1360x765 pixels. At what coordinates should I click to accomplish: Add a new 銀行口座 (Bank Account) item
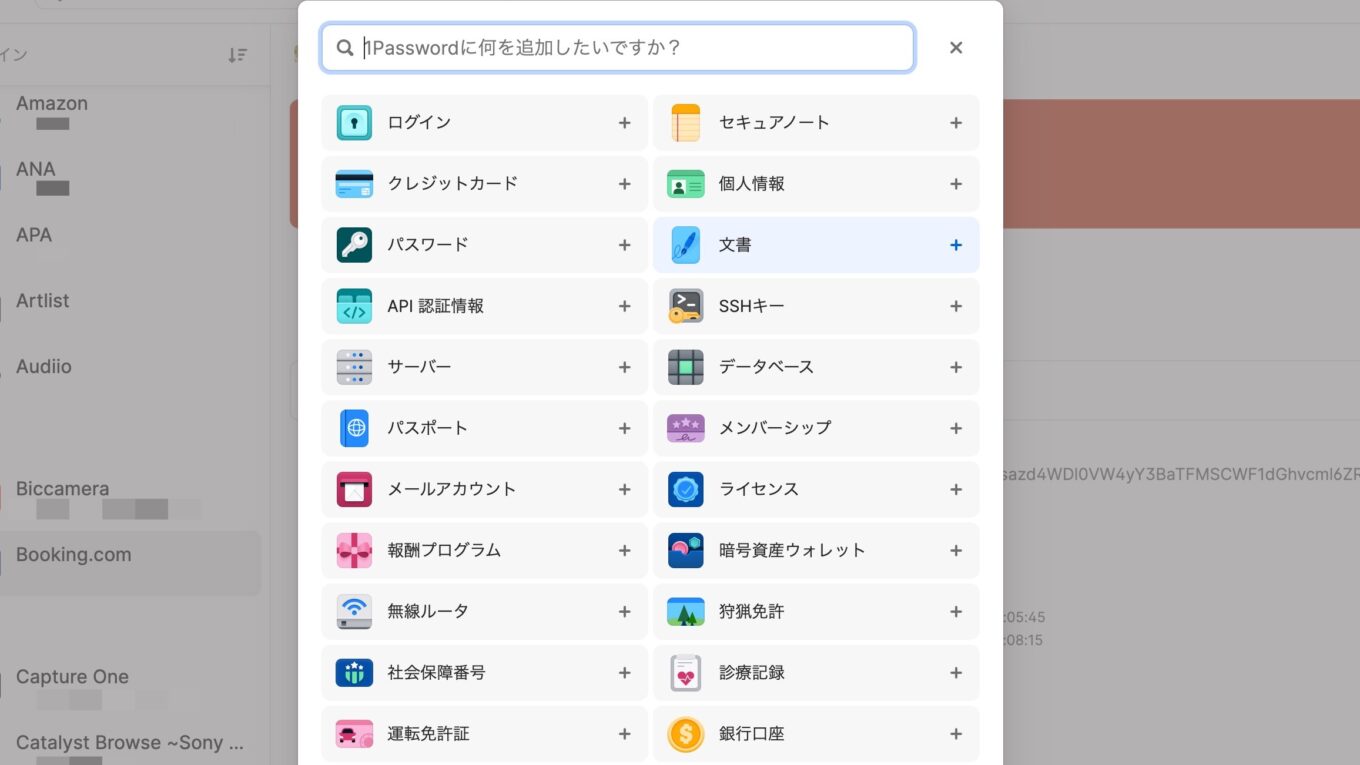[955, 733]
